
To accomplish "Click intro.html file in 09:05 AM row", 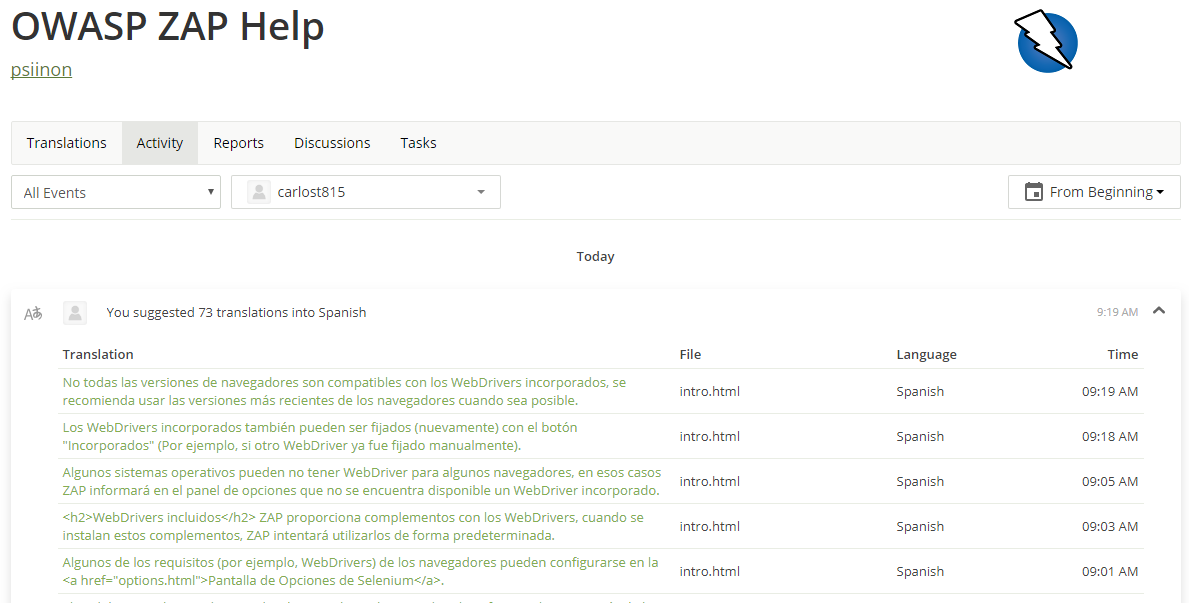I will point(710,481).
